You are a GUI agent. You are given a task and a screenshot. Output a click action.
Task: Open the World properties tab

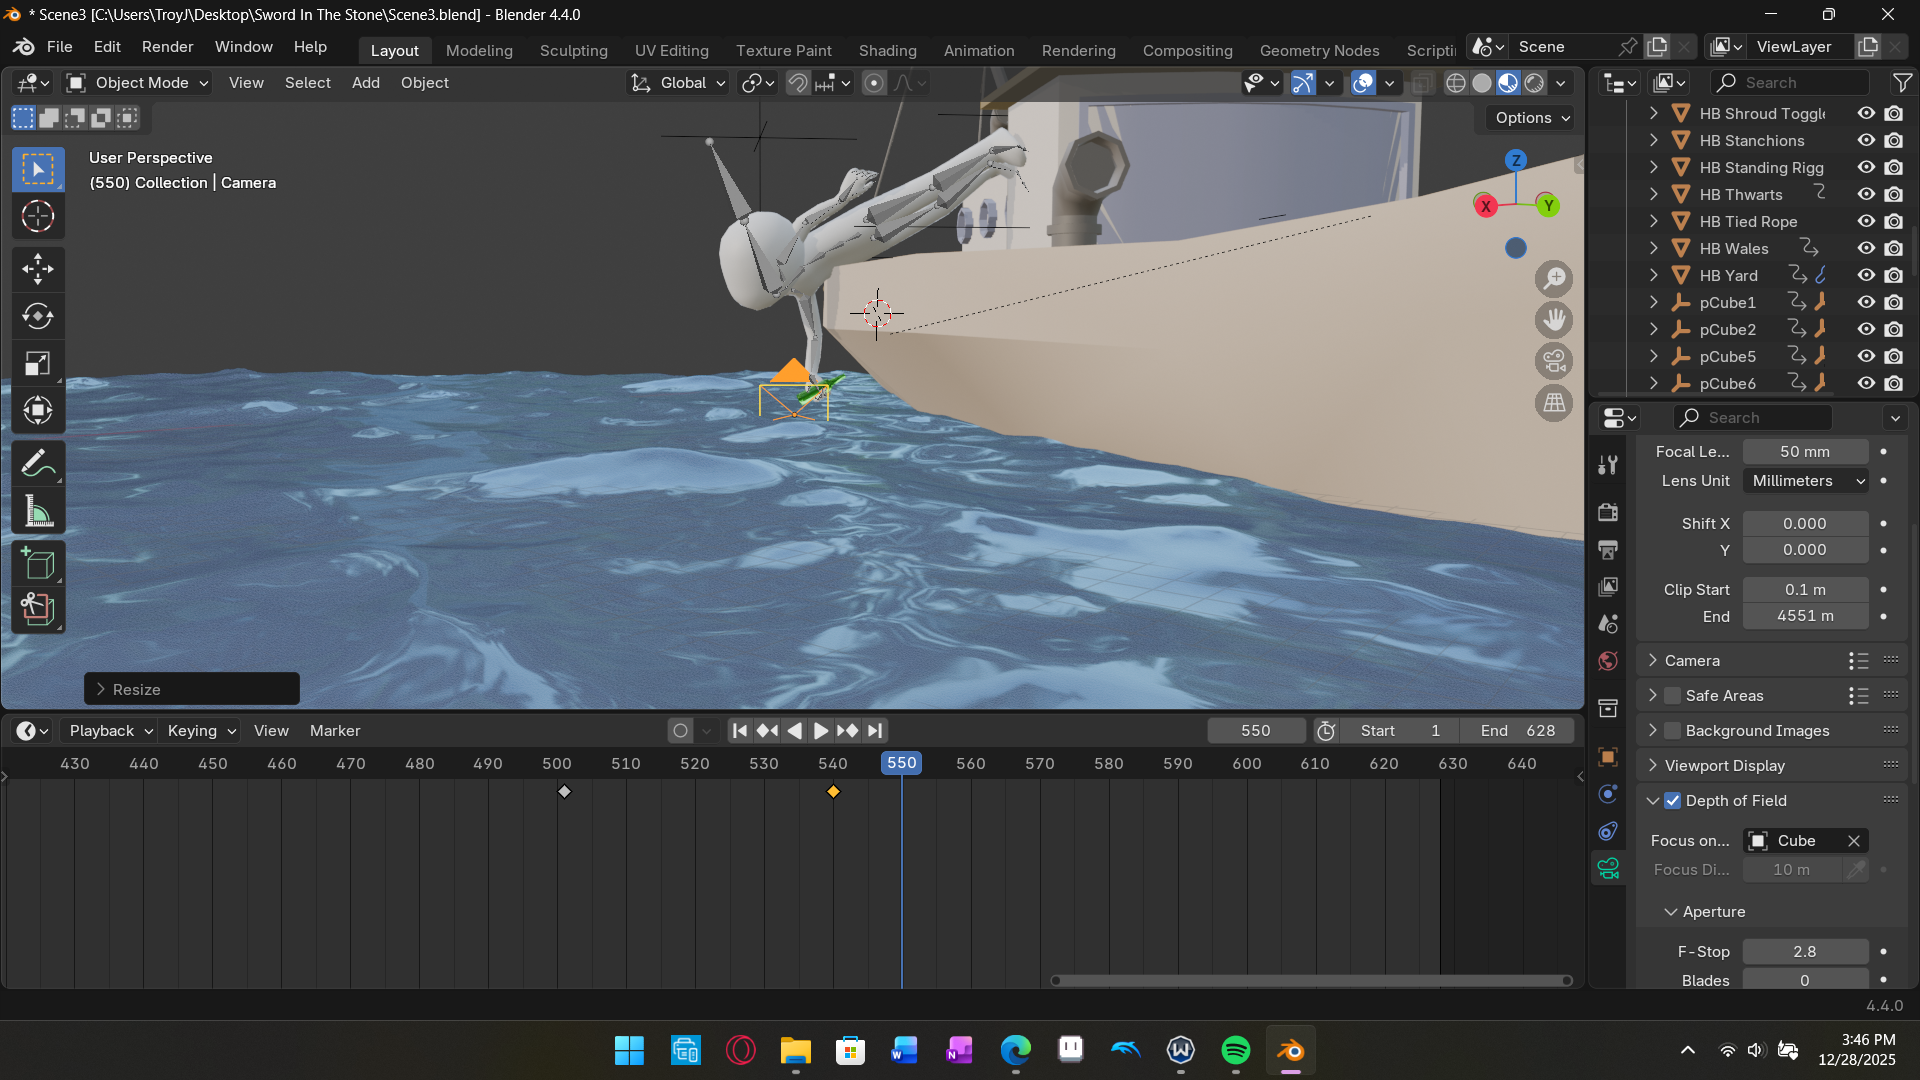[1608, 660]
